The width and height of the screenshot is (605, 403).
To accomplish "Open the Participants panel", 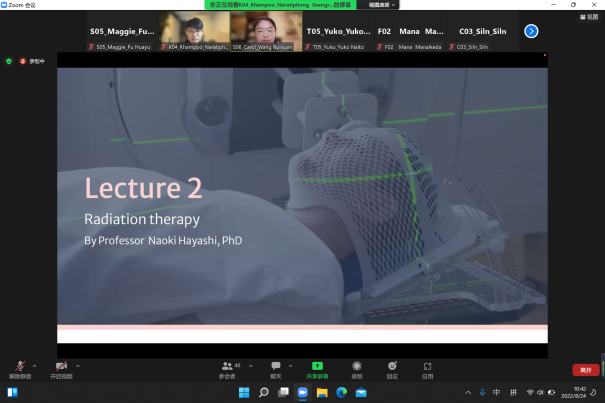I will click(228, 368).
